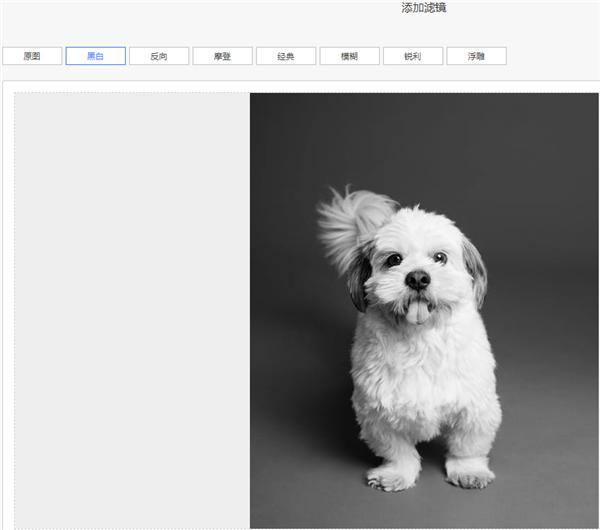Click the dog's eye on the photo's left
The height and width of the screenshot is (530, 600).
click(394, 259)
